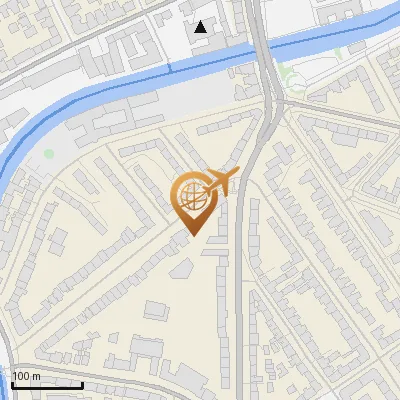400x400 pixels.
Task: Select the square building in the lower center
Action: coord(157,311)
